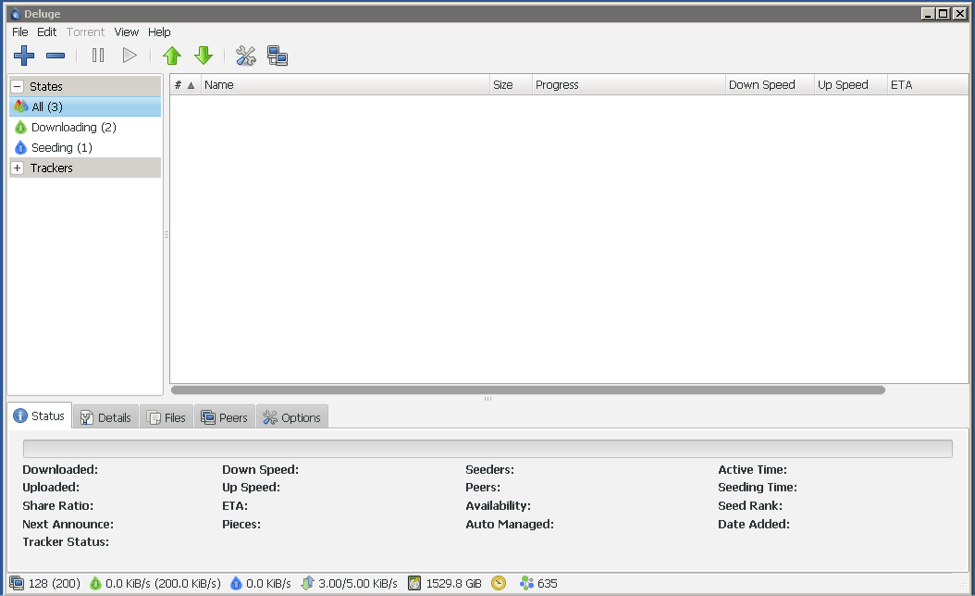This screenshot has width=975, height=596.
Task: Sort torrents by the Size column
Action: pyautogui.click(x=511, y=85)
